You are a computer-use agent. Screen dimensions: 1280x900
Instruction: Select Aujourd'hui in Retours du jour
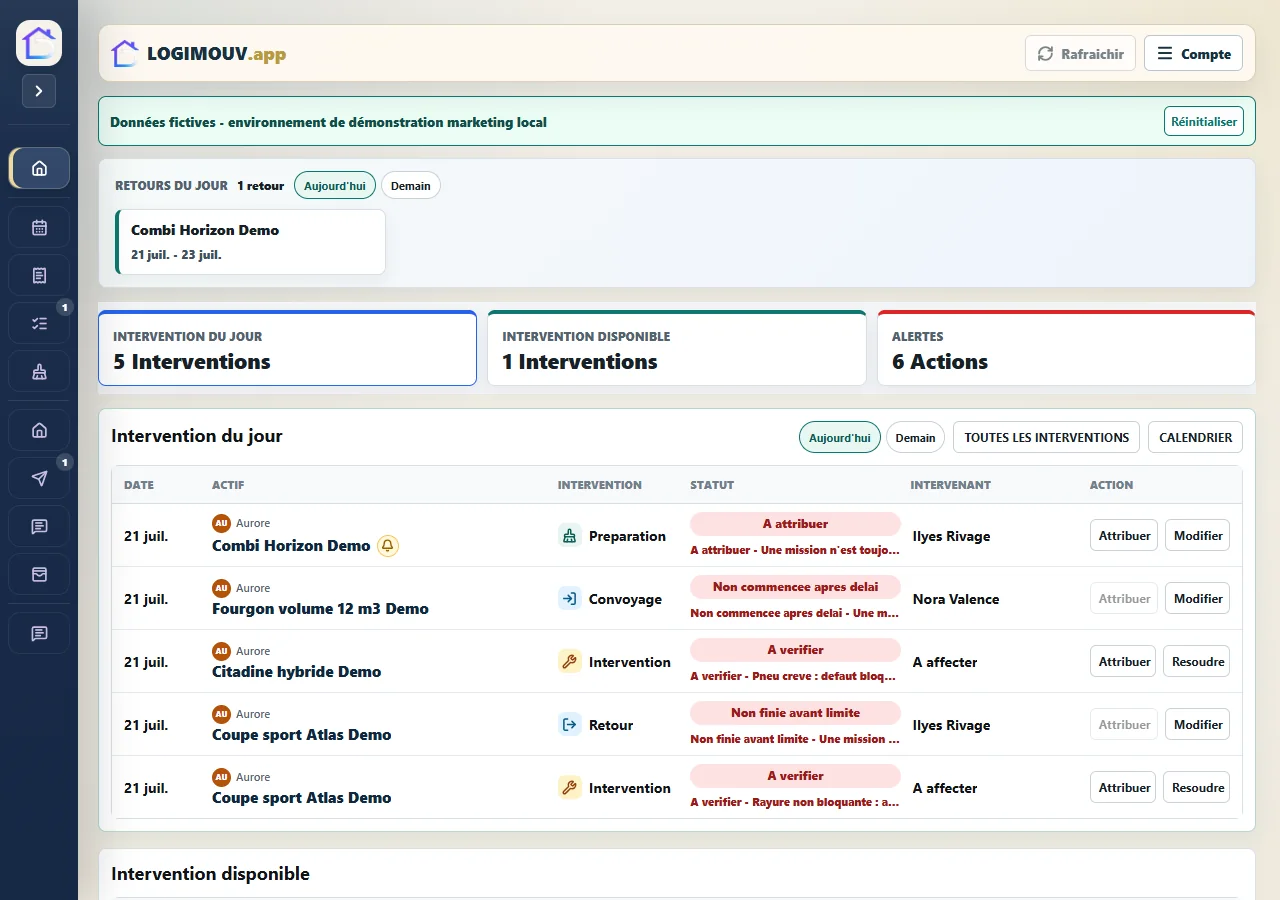point(335,186)
